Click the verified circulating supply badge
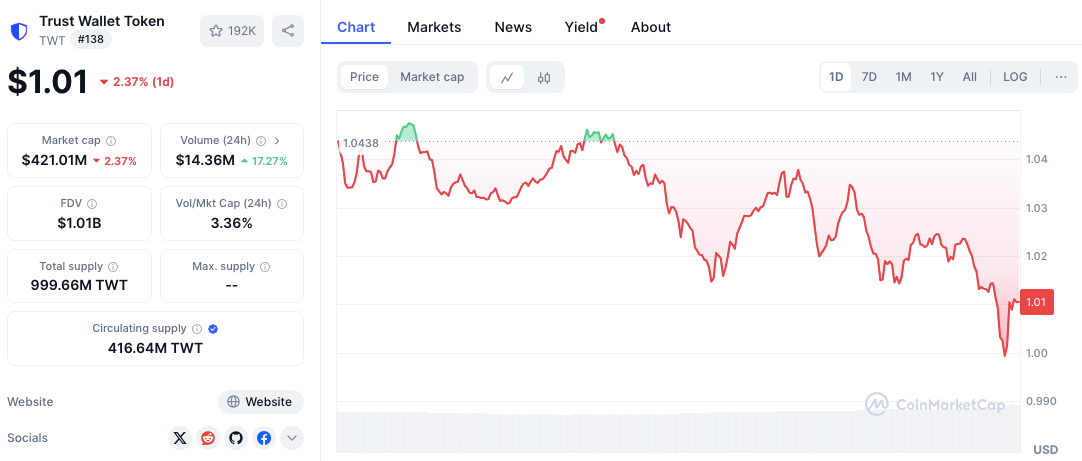 pyautogui.click(x=213, y=329)
